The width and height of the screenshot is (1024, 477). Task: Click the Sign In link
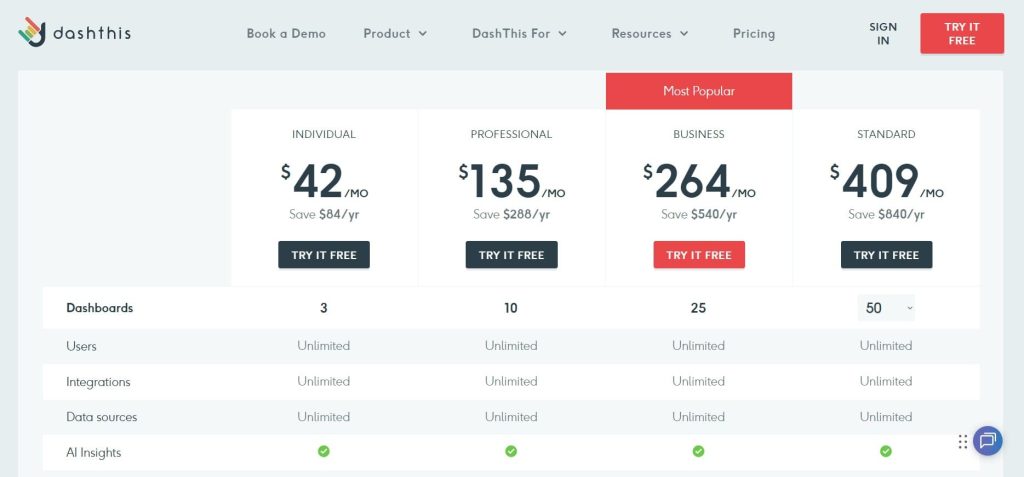click(883, 33)
